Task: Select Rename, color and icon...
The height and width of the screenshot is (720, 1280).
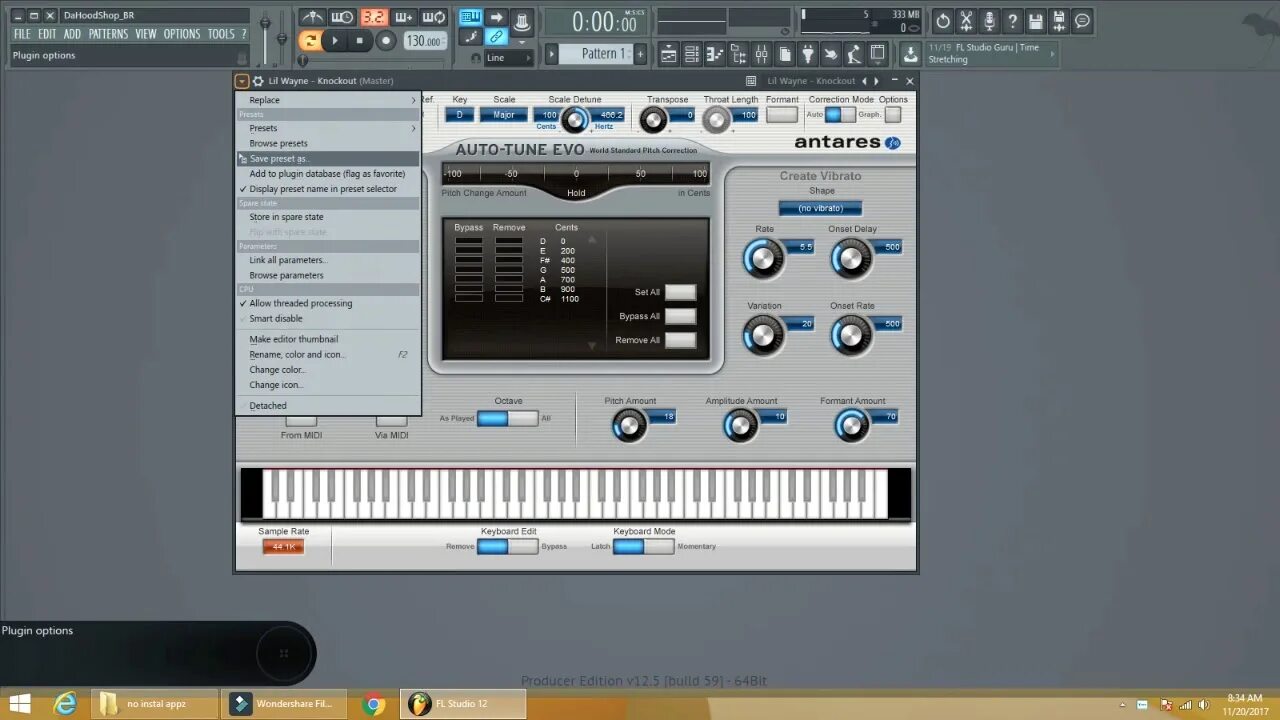Action: click(328, 354)
